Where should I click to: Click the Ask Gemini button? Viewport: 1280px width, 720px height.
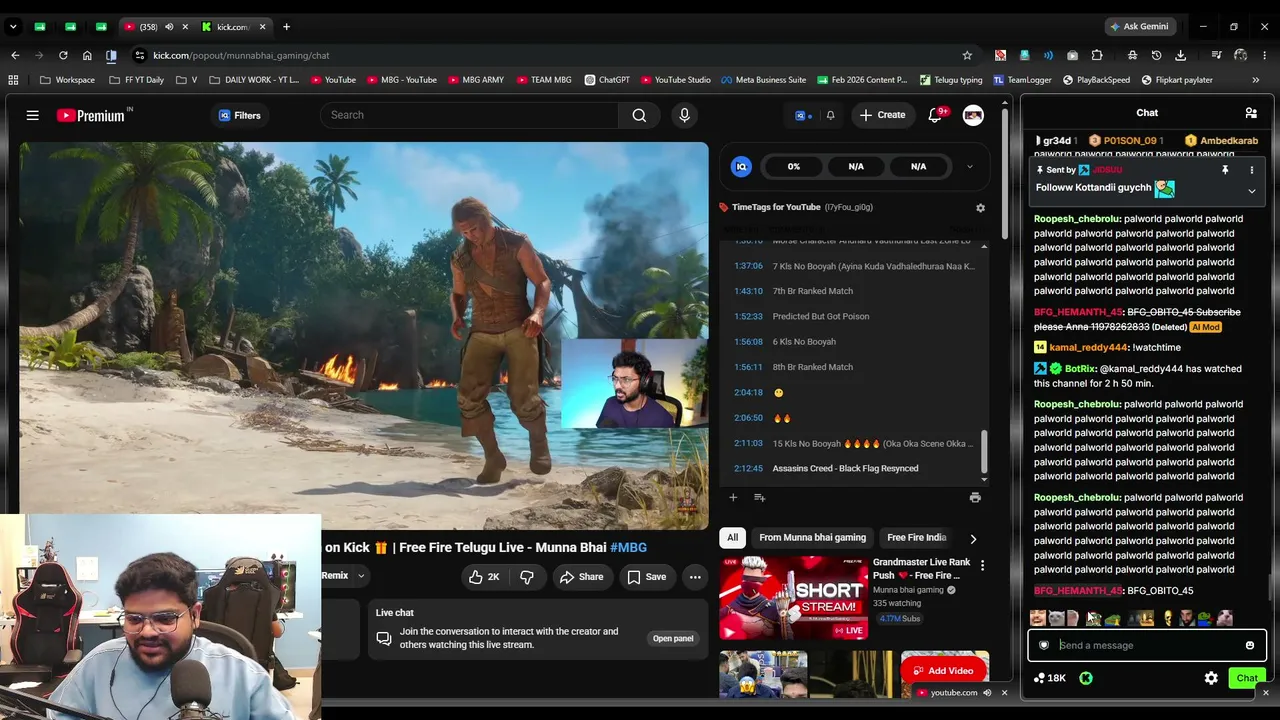click(1139, 27)
